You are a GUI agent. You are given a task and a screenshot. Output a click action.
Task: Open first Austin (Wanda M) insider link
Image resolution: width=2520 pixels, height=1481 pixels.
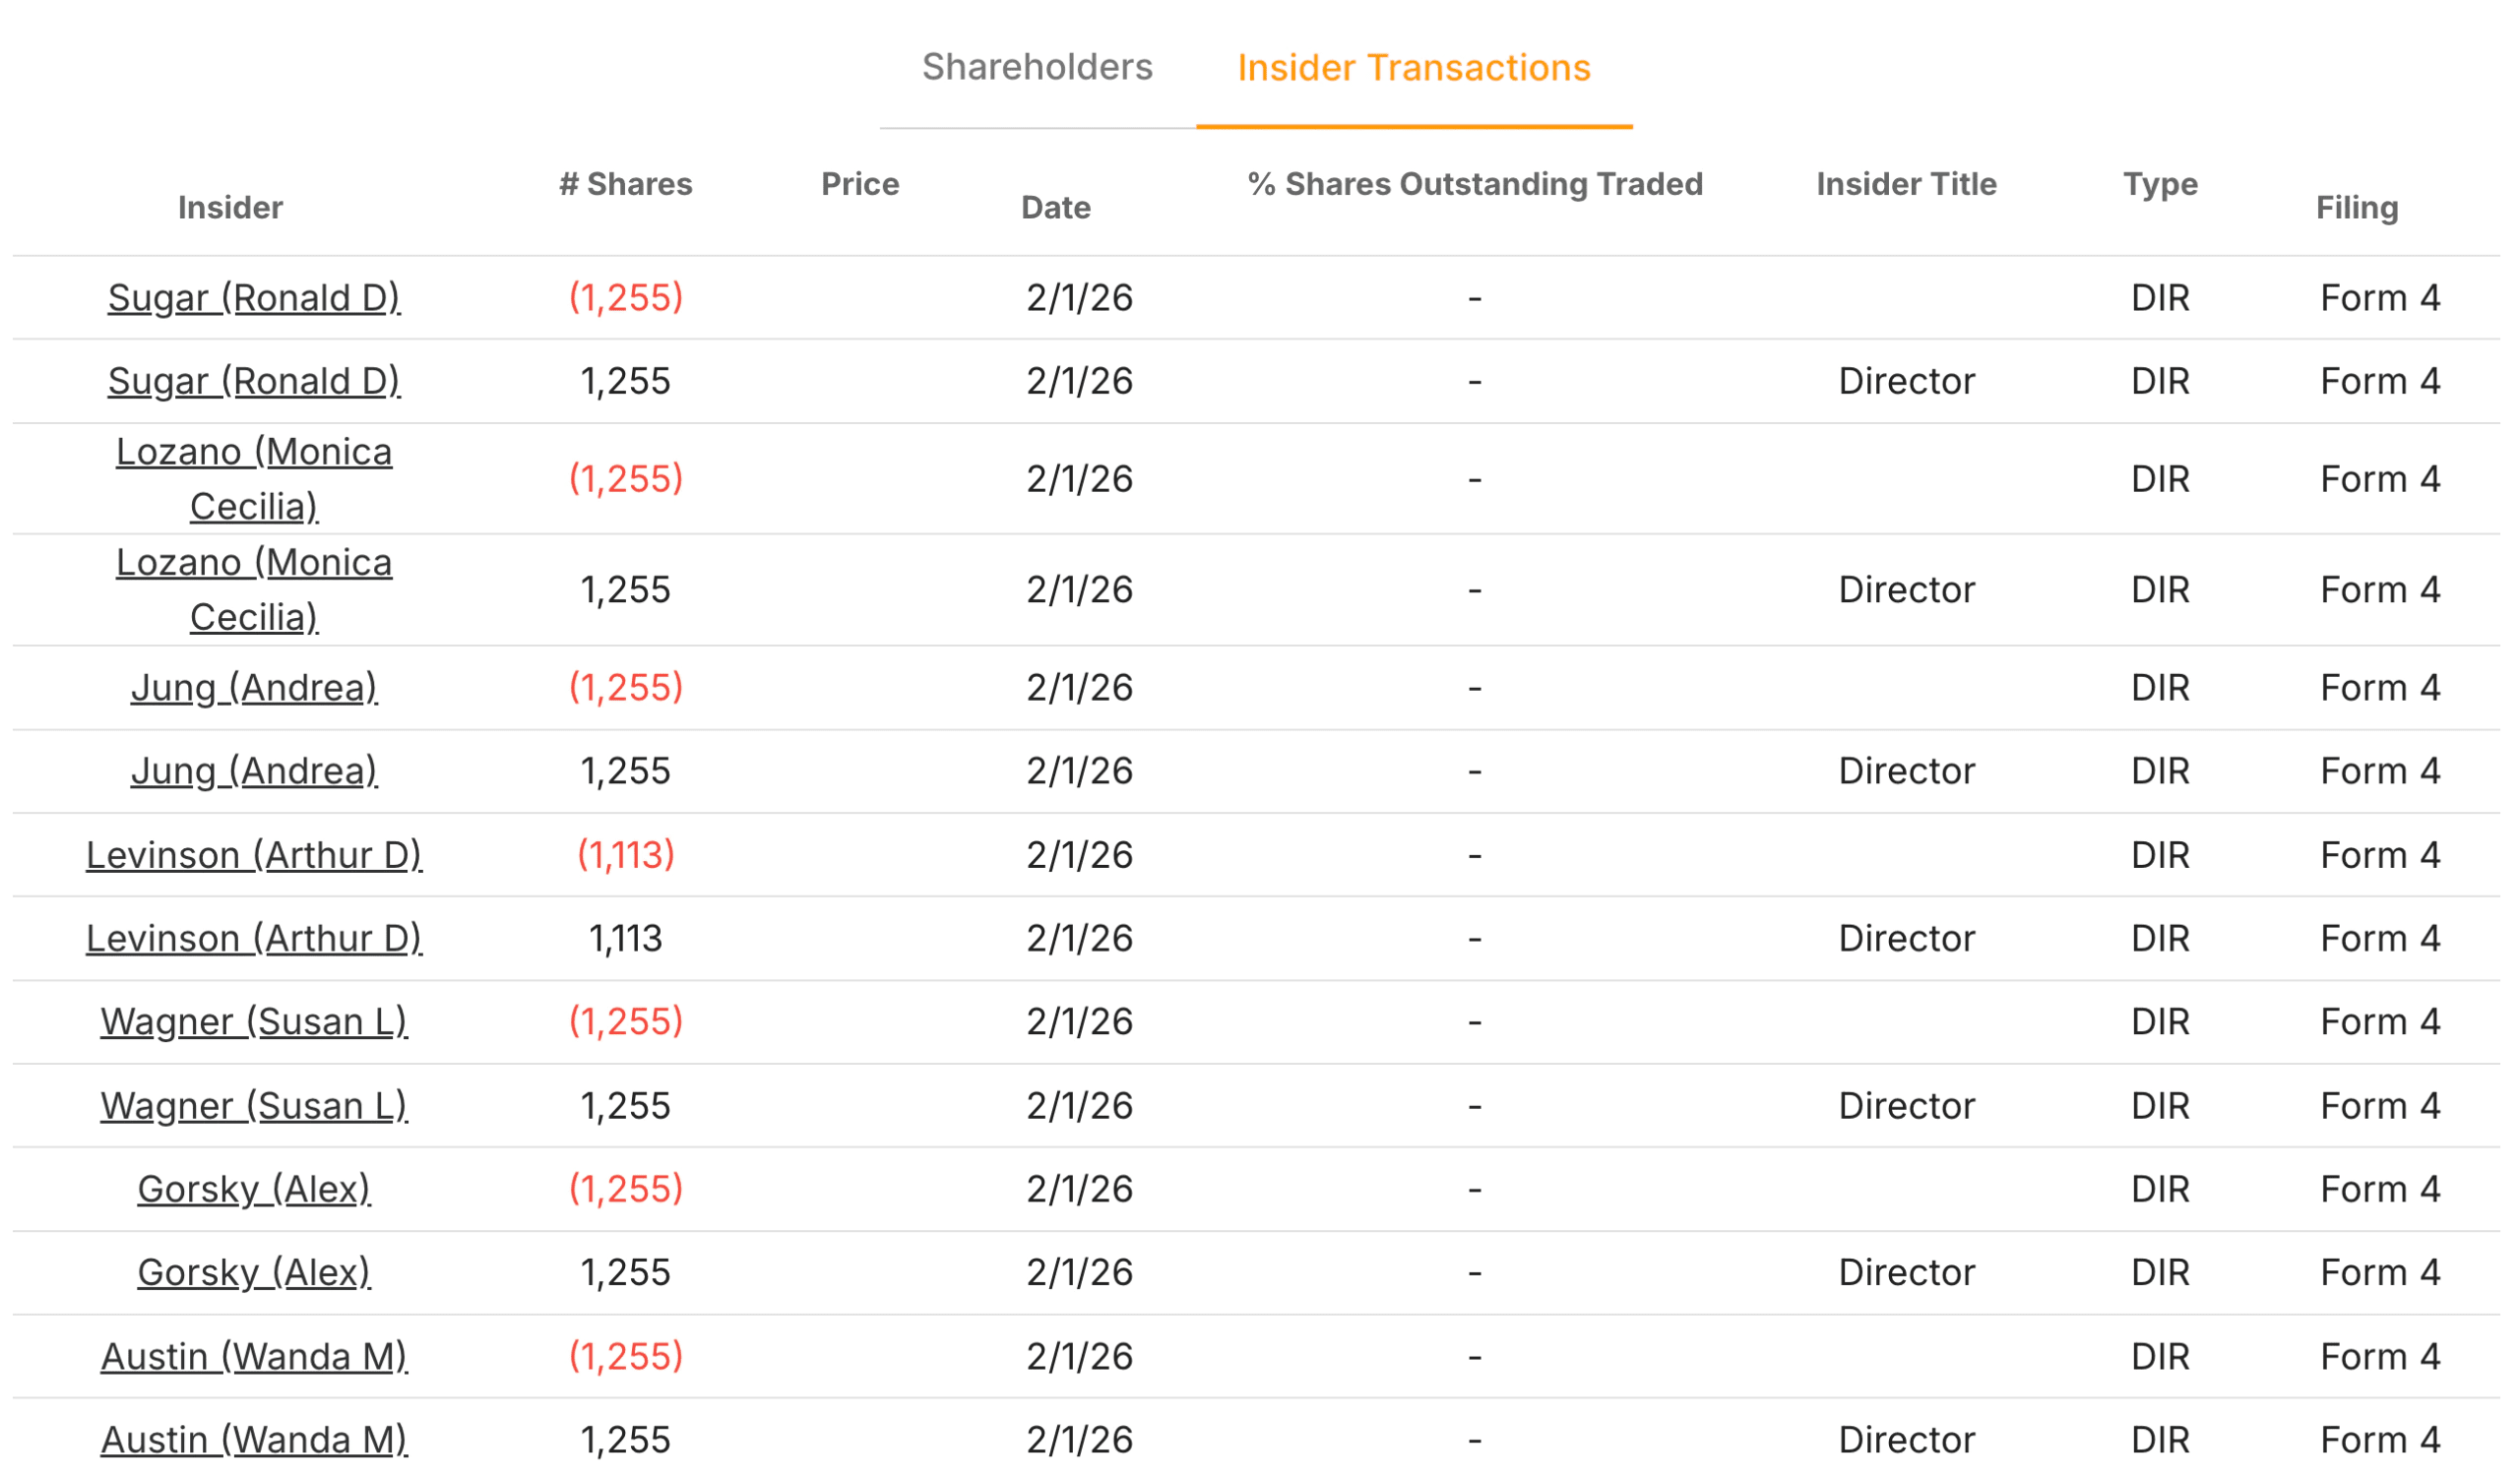pyautogui.click(x=254, y=1357)
